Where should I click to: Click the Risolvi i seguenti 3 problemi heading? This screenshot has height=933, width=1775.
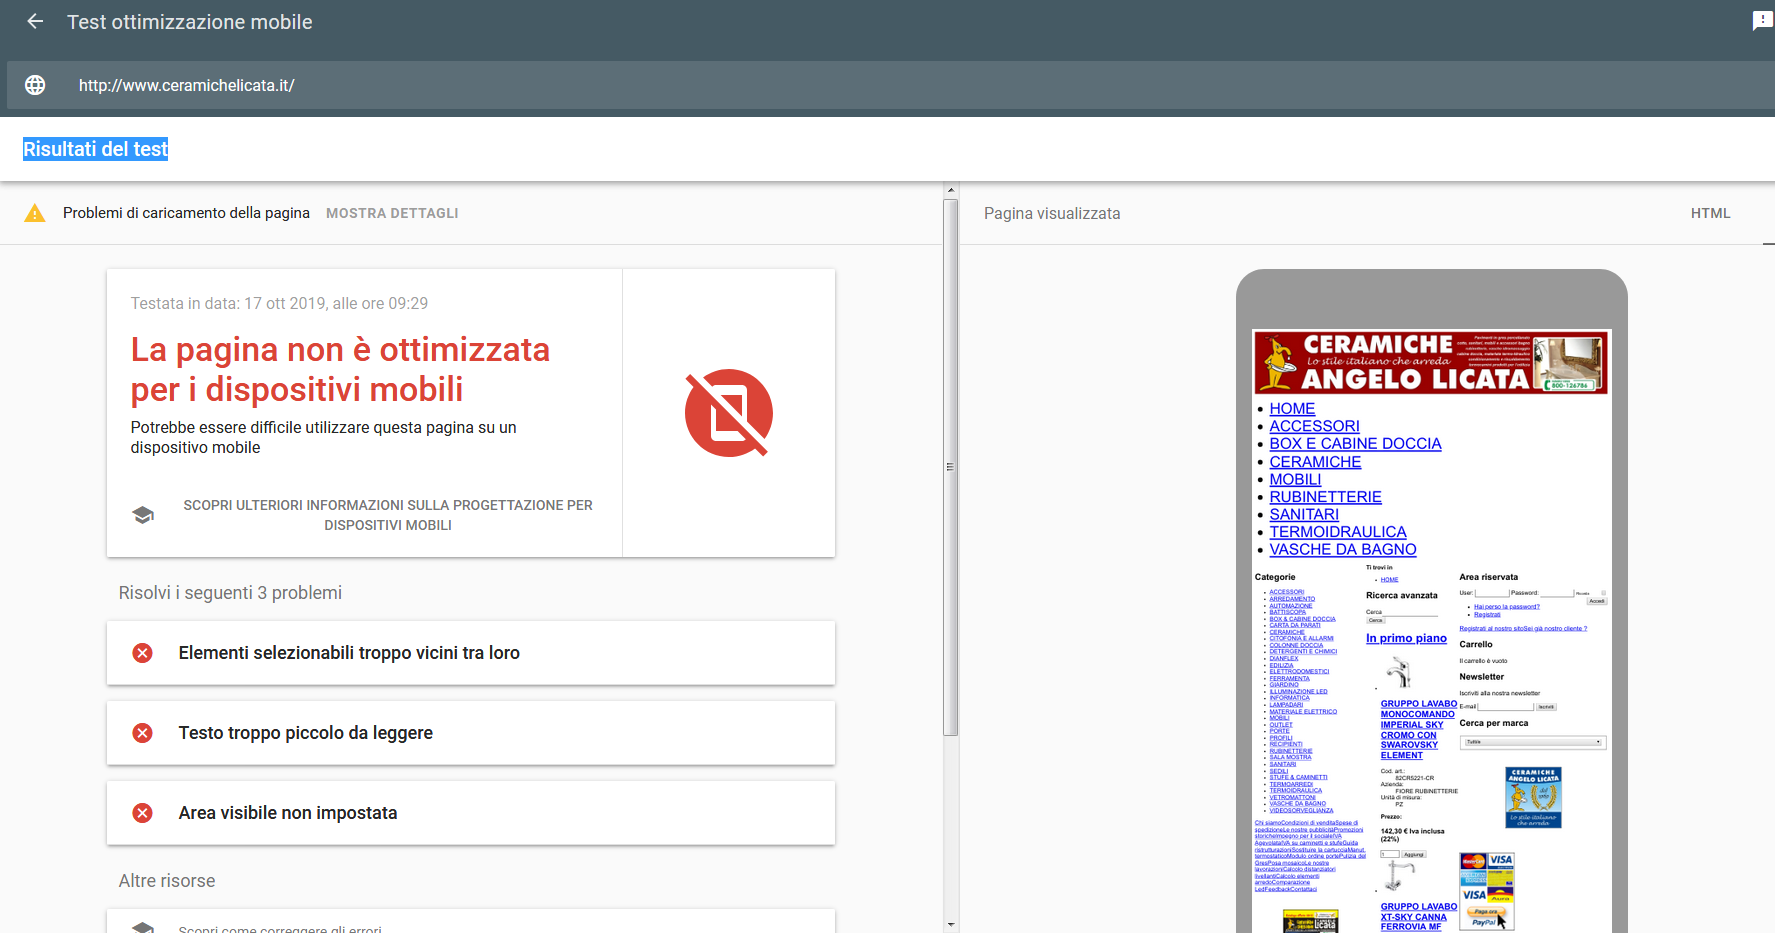click(230, 593)
